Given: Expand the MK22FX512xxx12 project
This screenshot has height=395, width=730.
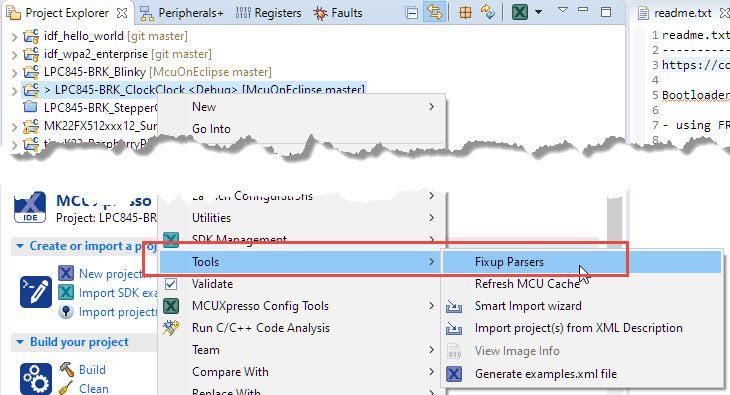Looking at the screenshot, I should 14,126.
